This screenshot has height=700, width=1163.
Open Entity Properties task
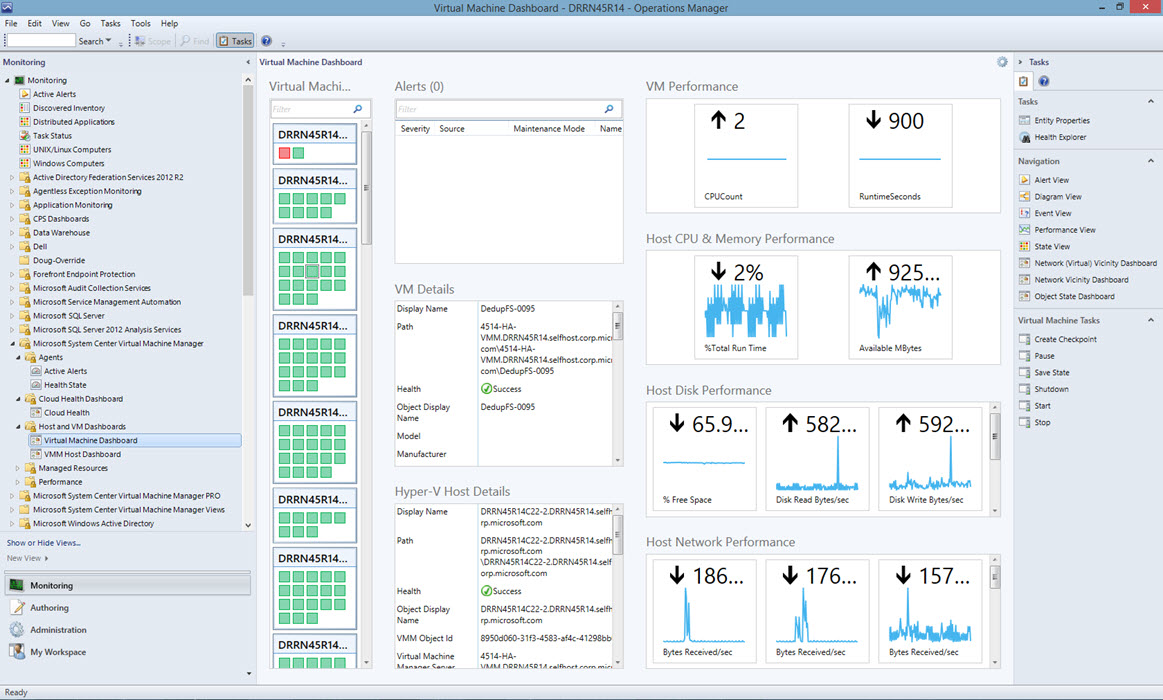pyautogui.click(x=1061, y=120)
